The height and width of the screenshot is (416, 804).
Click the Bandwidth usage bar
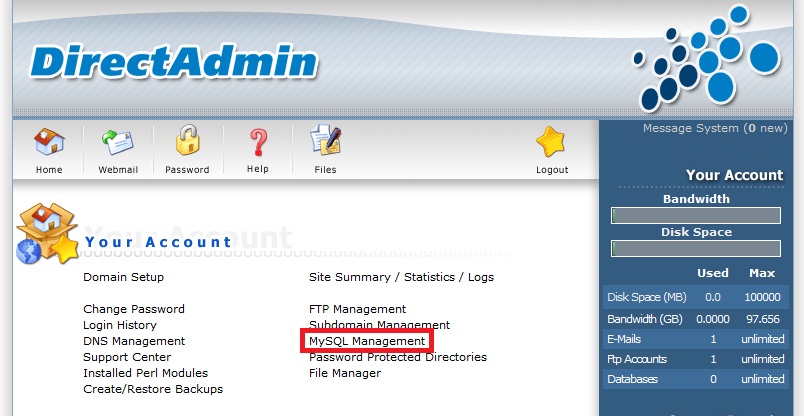[696, 215]
